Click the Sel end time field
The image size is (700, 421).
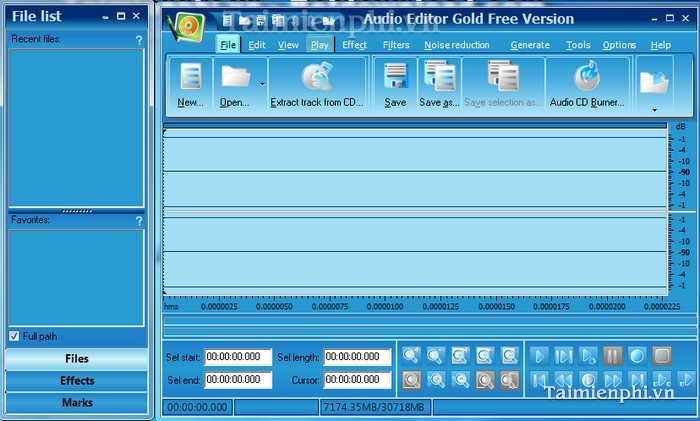238,379
